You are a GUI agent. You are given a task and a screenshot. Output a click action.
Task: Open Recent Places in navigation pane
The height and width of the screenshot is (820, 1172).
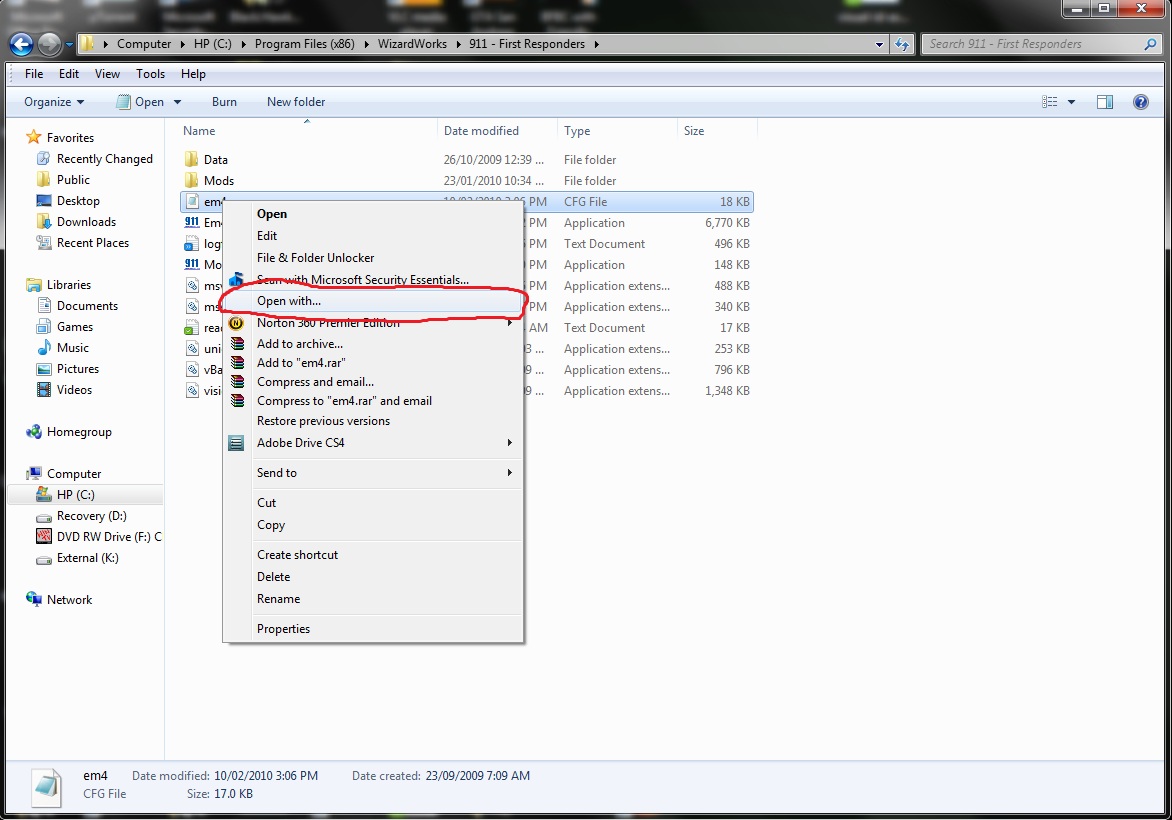pyautogui.click(x=93, y=242)
